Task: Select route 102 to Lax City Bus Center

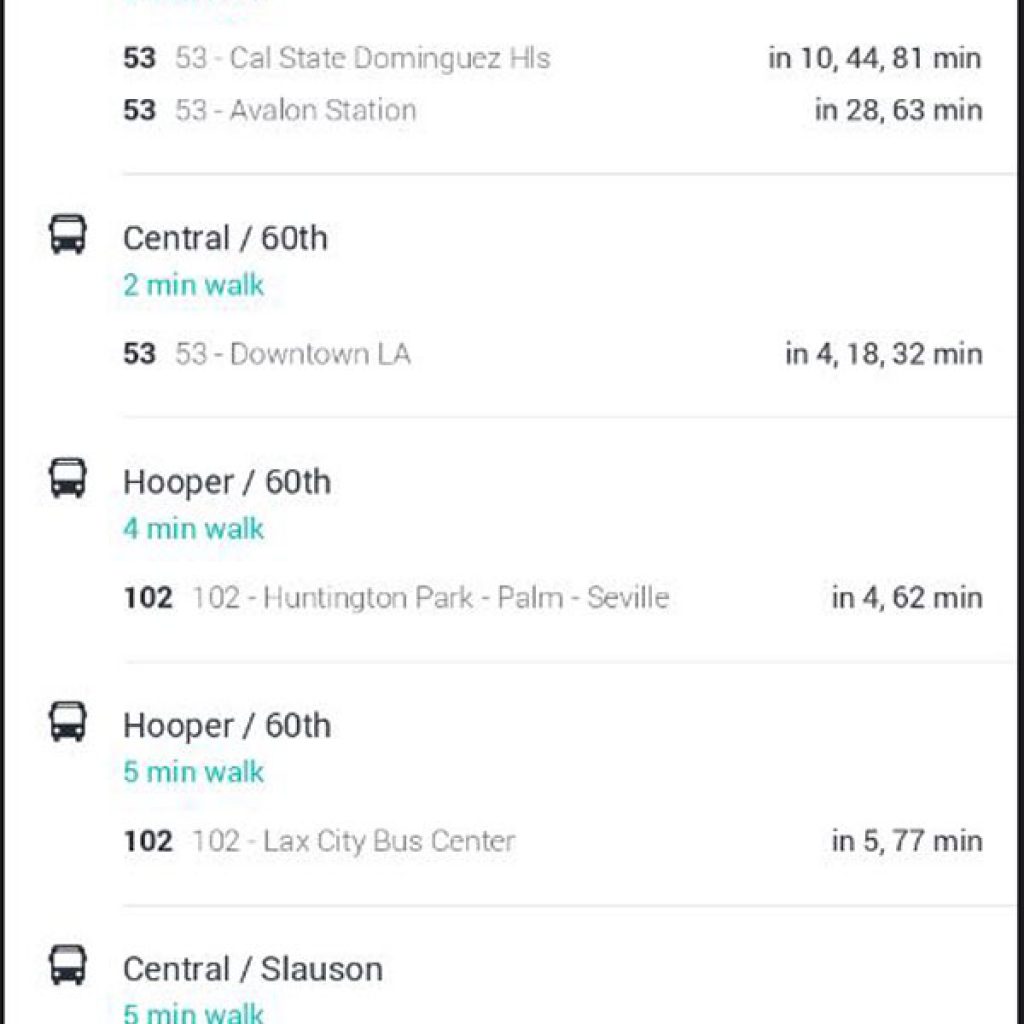Action: (x=319, y=841)
